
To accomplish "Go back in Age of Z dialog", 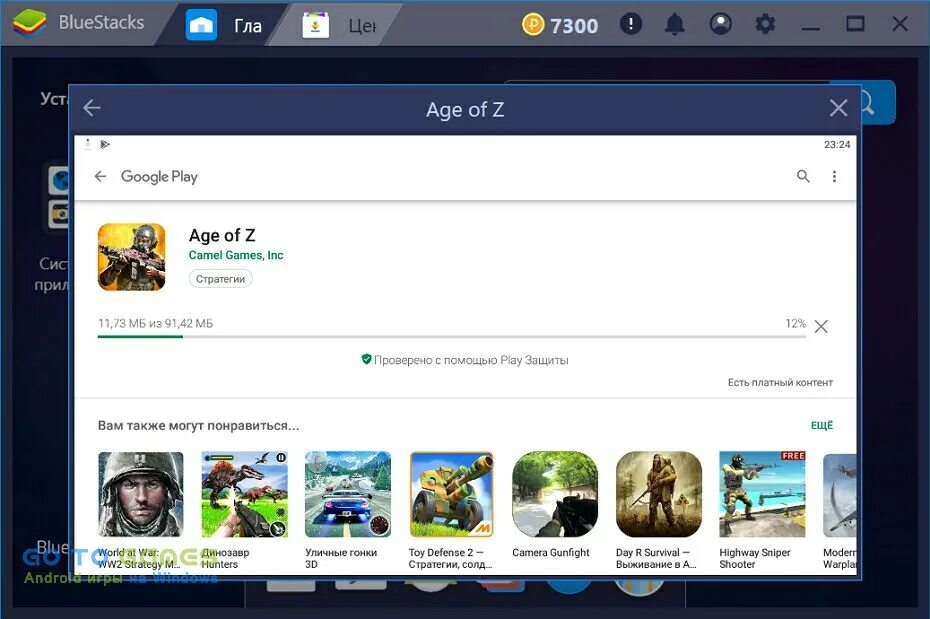I will 92,108.
